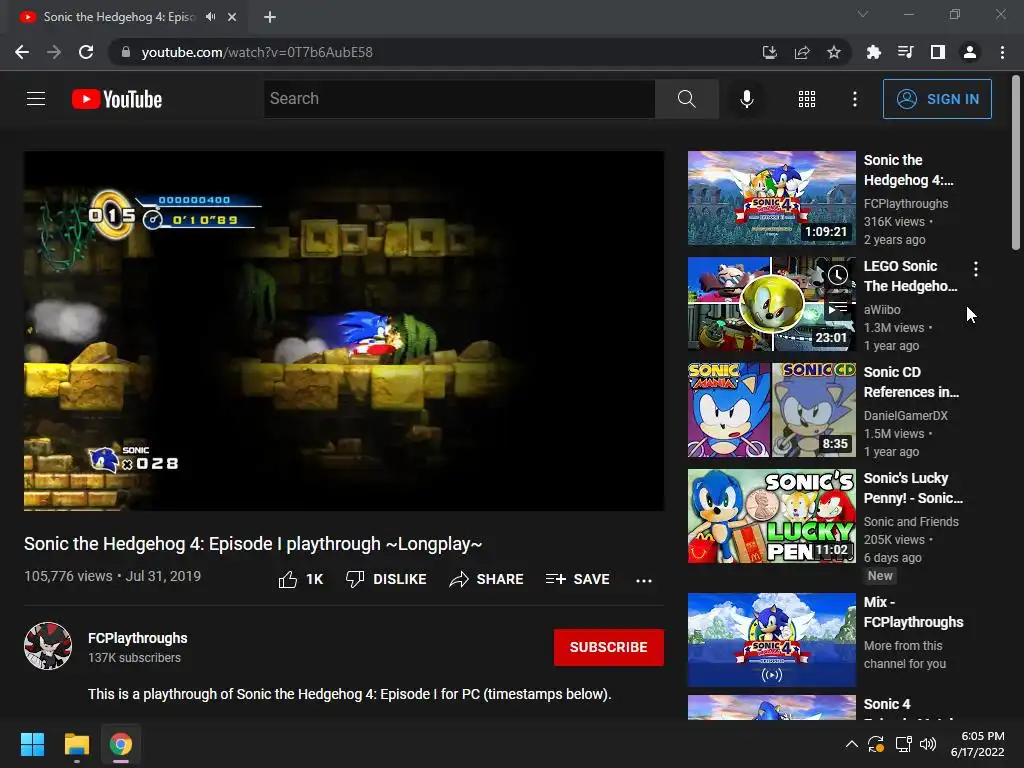Click the SIGN IN button
The image size is (1024, 768).
pos(937,99)
